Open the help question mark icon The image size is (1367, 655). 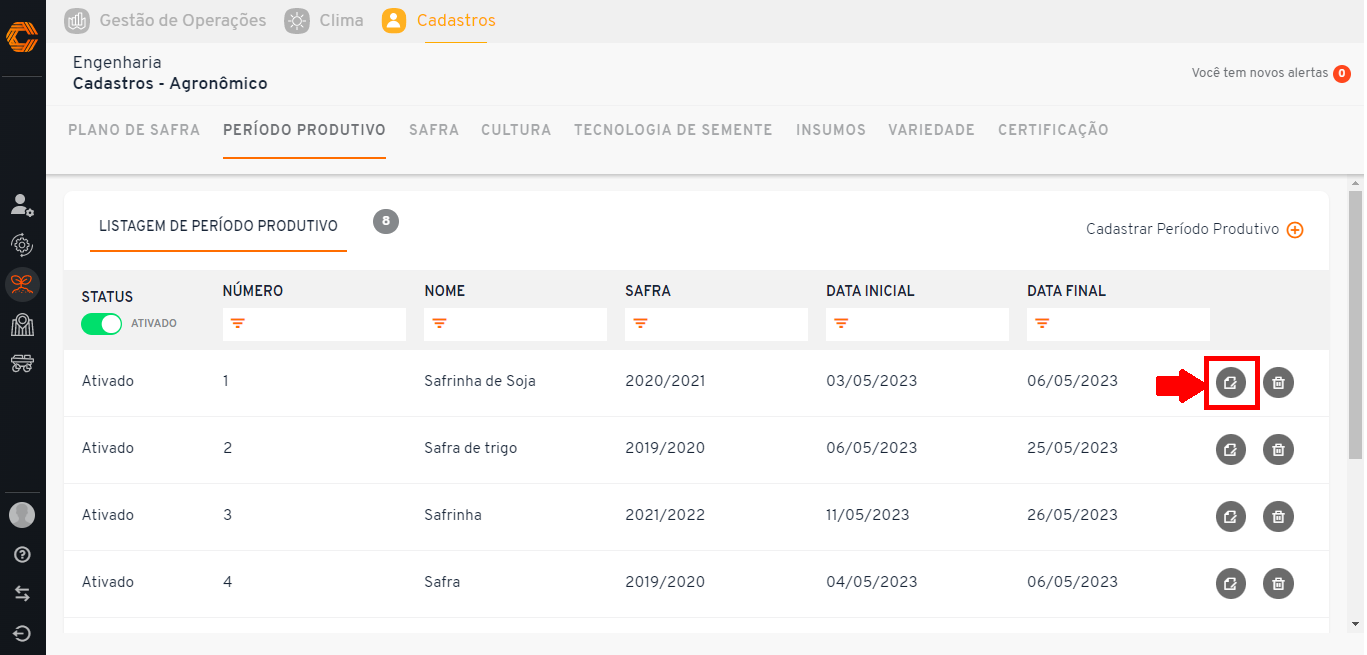point(22,554)
